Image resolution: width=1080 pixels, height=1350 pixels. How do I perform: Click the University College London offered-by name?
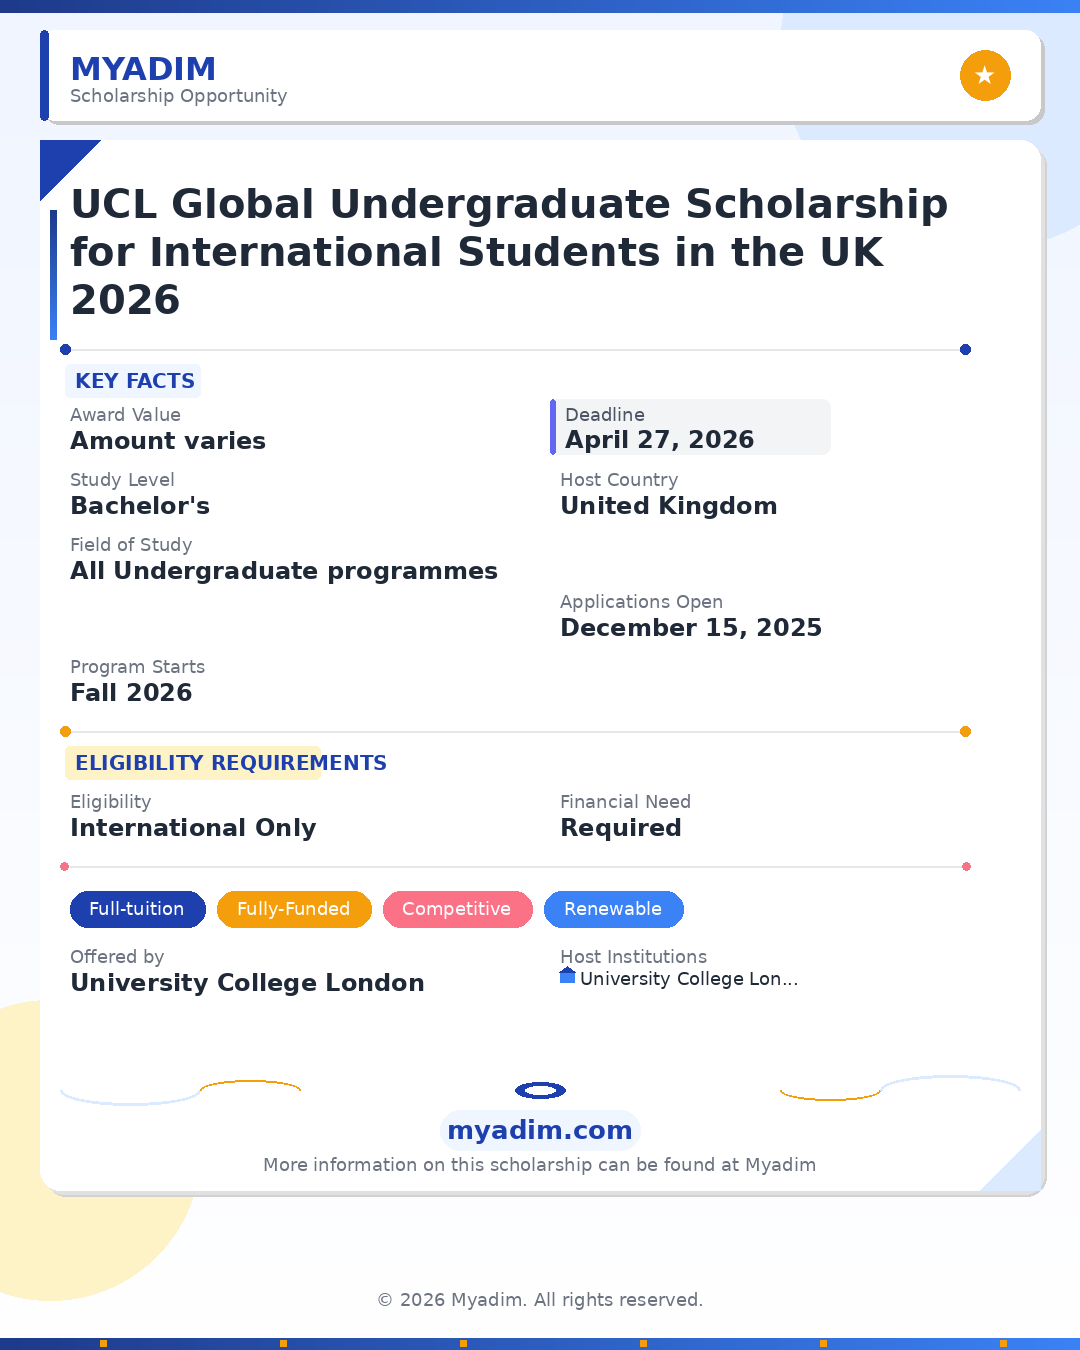[247, 983]
